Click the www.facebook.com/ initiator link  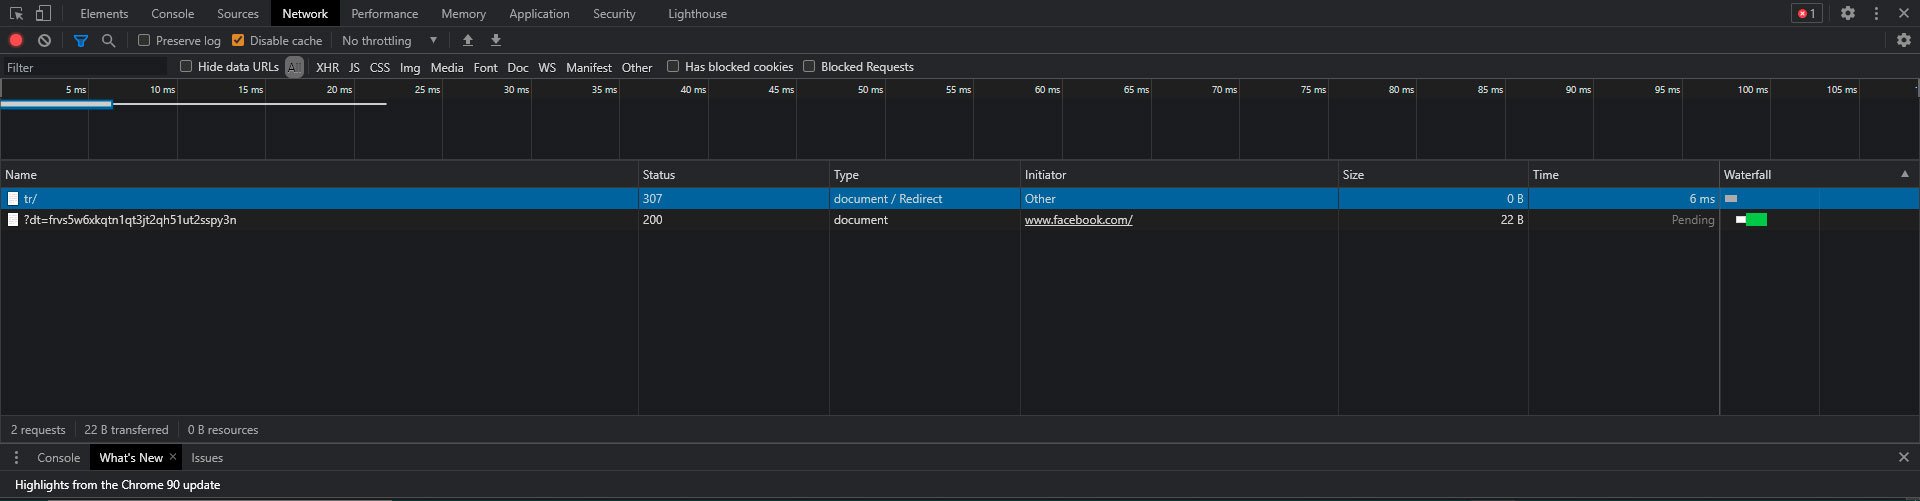pyautogui.click(x=1078, y=220)
